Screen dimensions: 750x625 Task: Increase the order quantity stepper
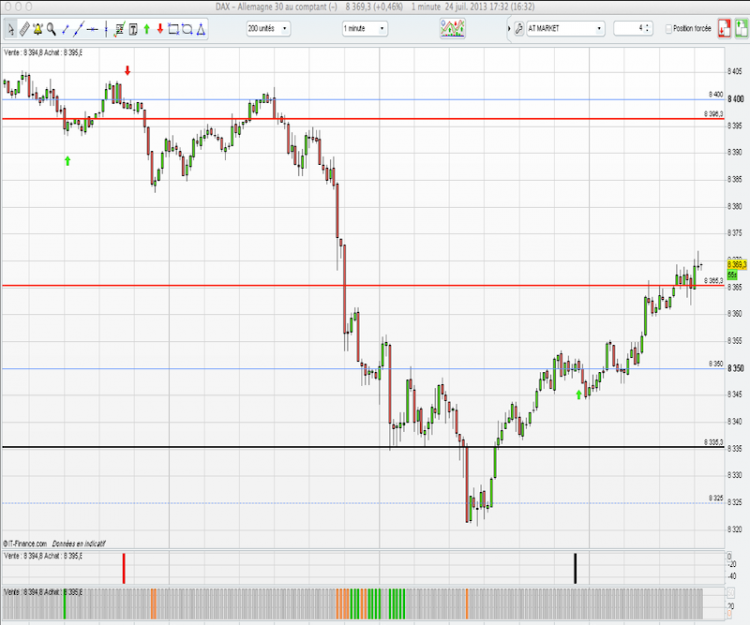tap(647, 26)
